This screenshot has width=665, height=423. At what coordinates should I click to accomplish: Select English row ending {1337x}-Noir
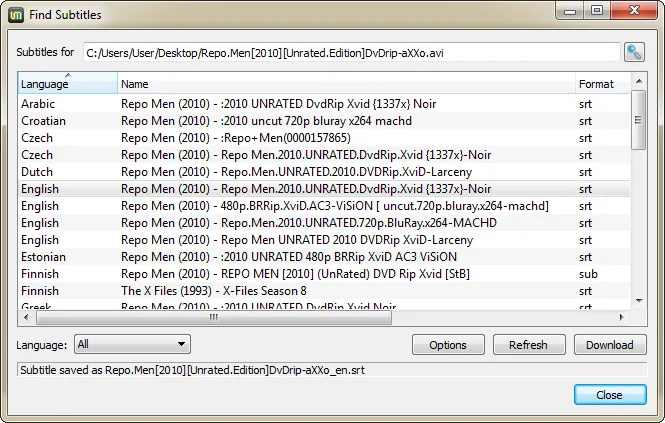click(324, 188)
